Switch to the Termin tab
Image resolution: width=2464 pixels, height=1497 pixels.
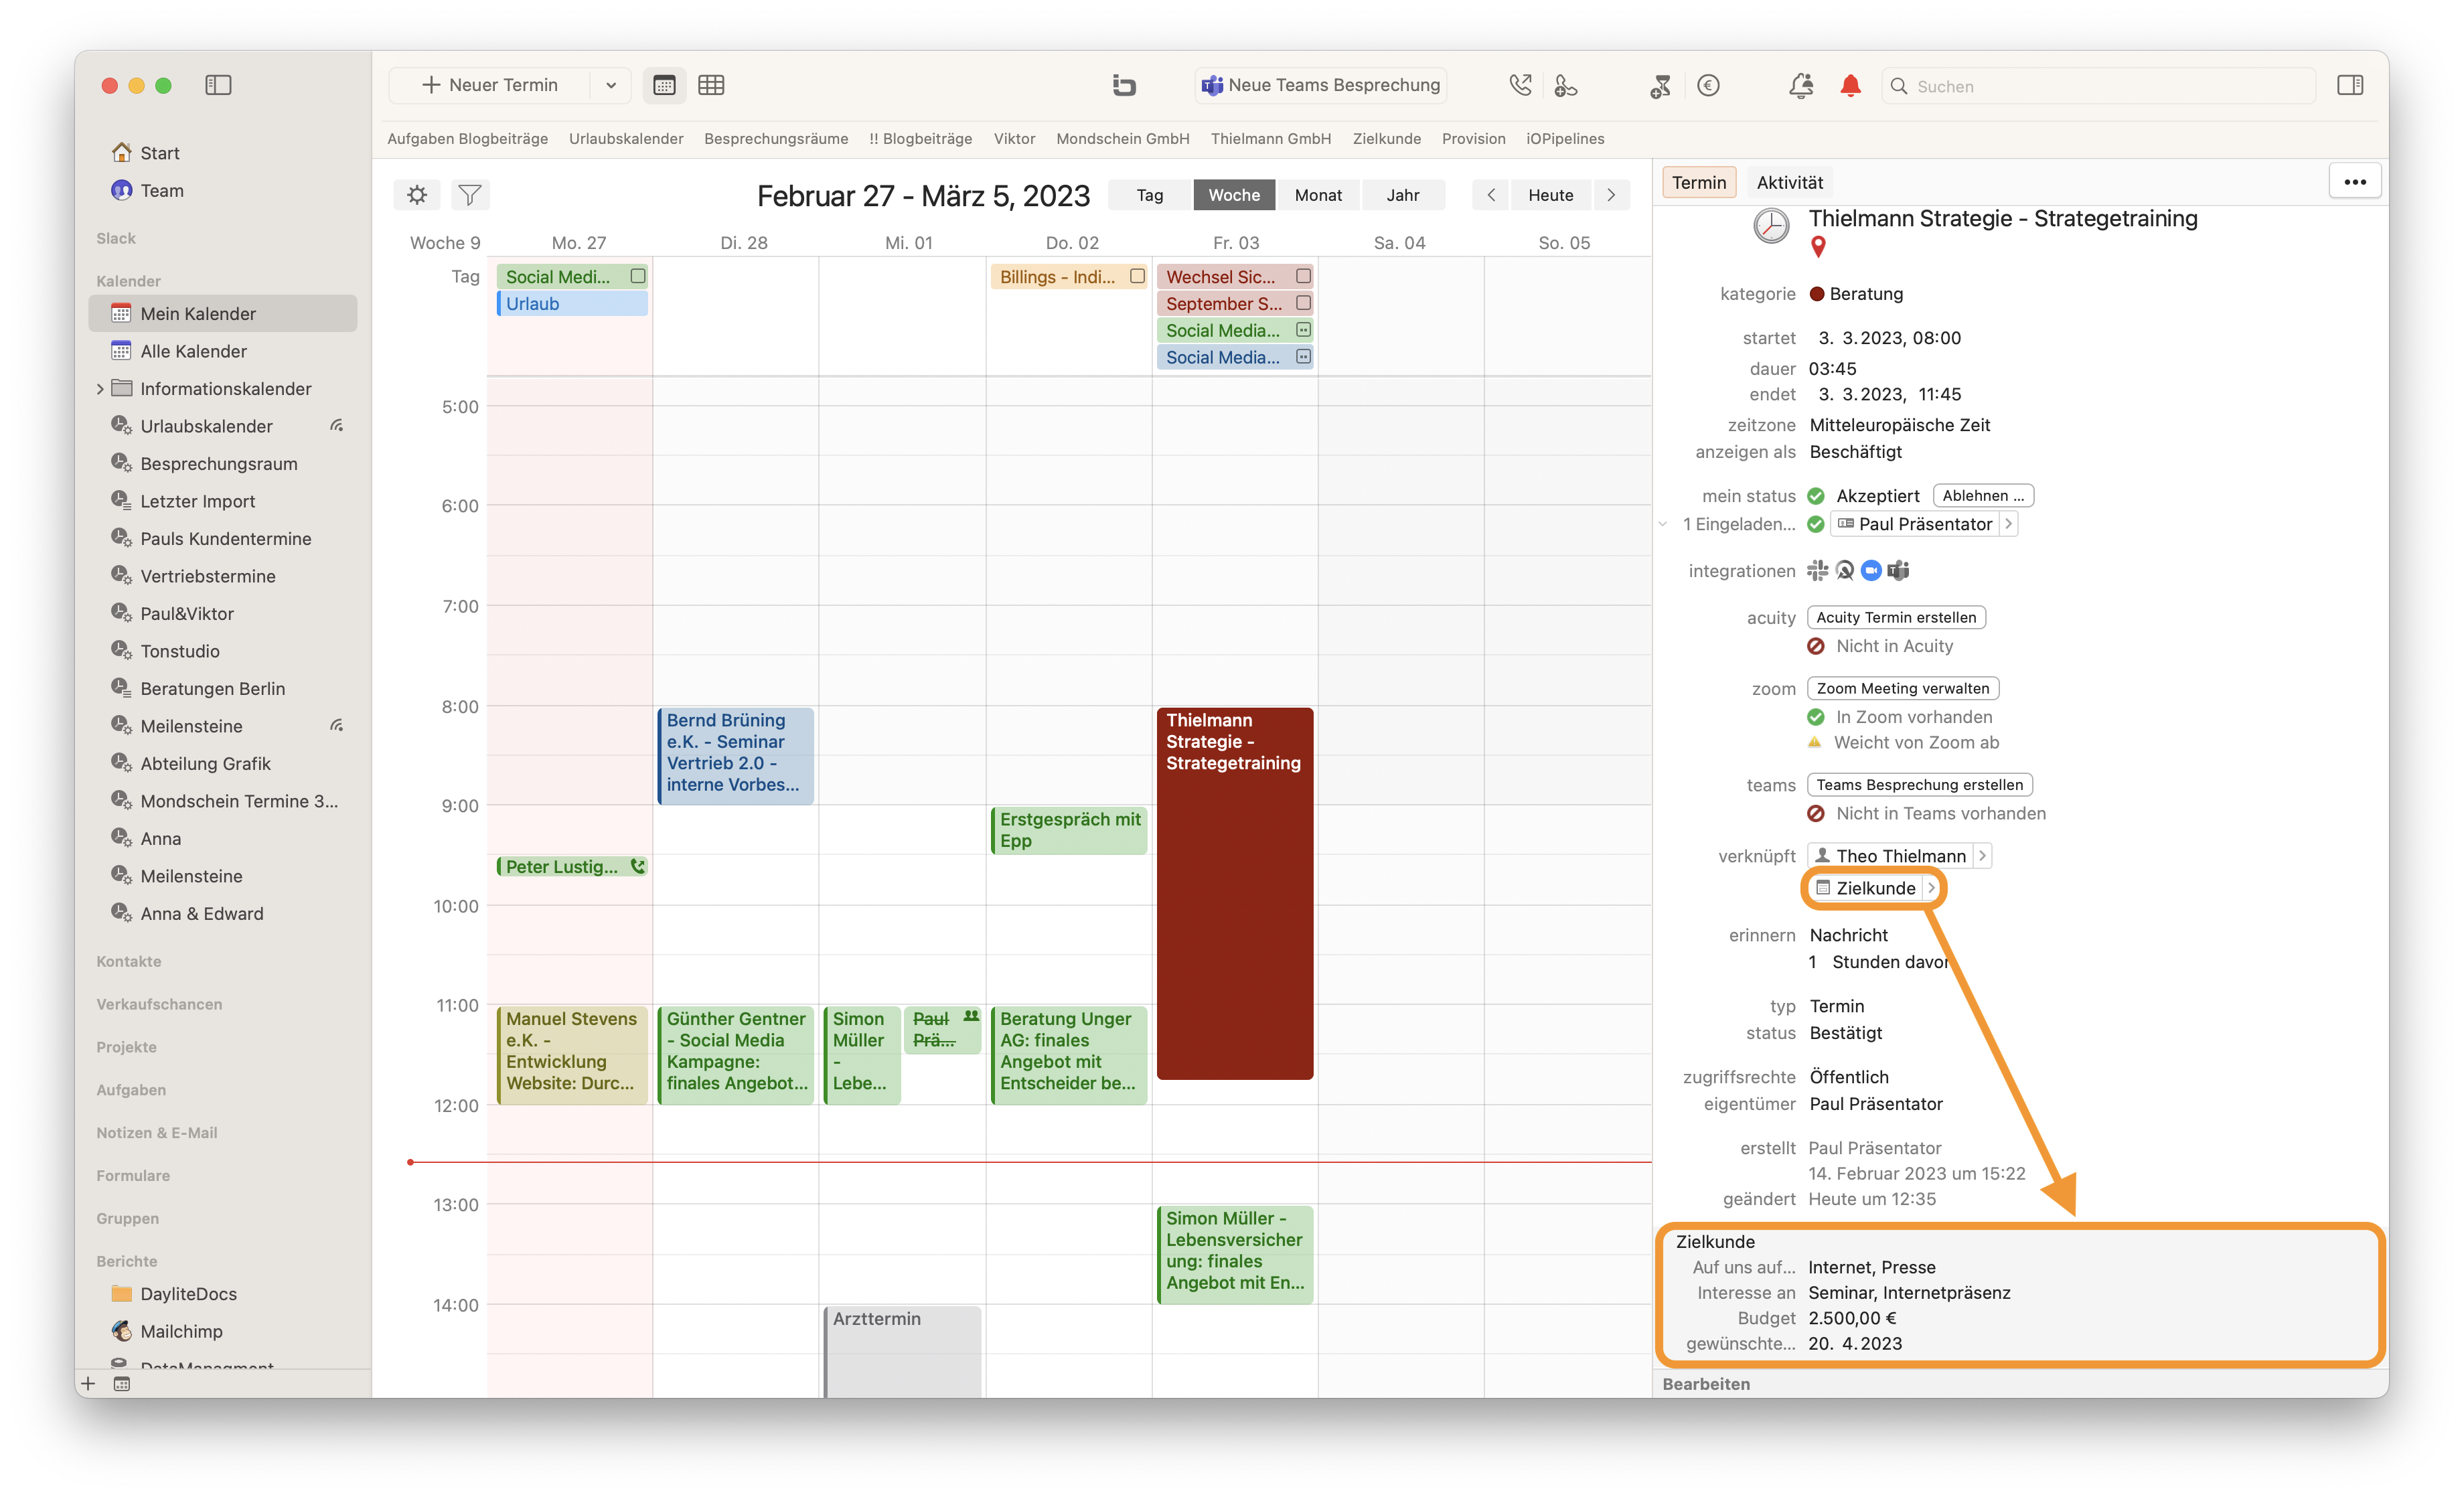pyautogui.click(x=1699, y=182)
